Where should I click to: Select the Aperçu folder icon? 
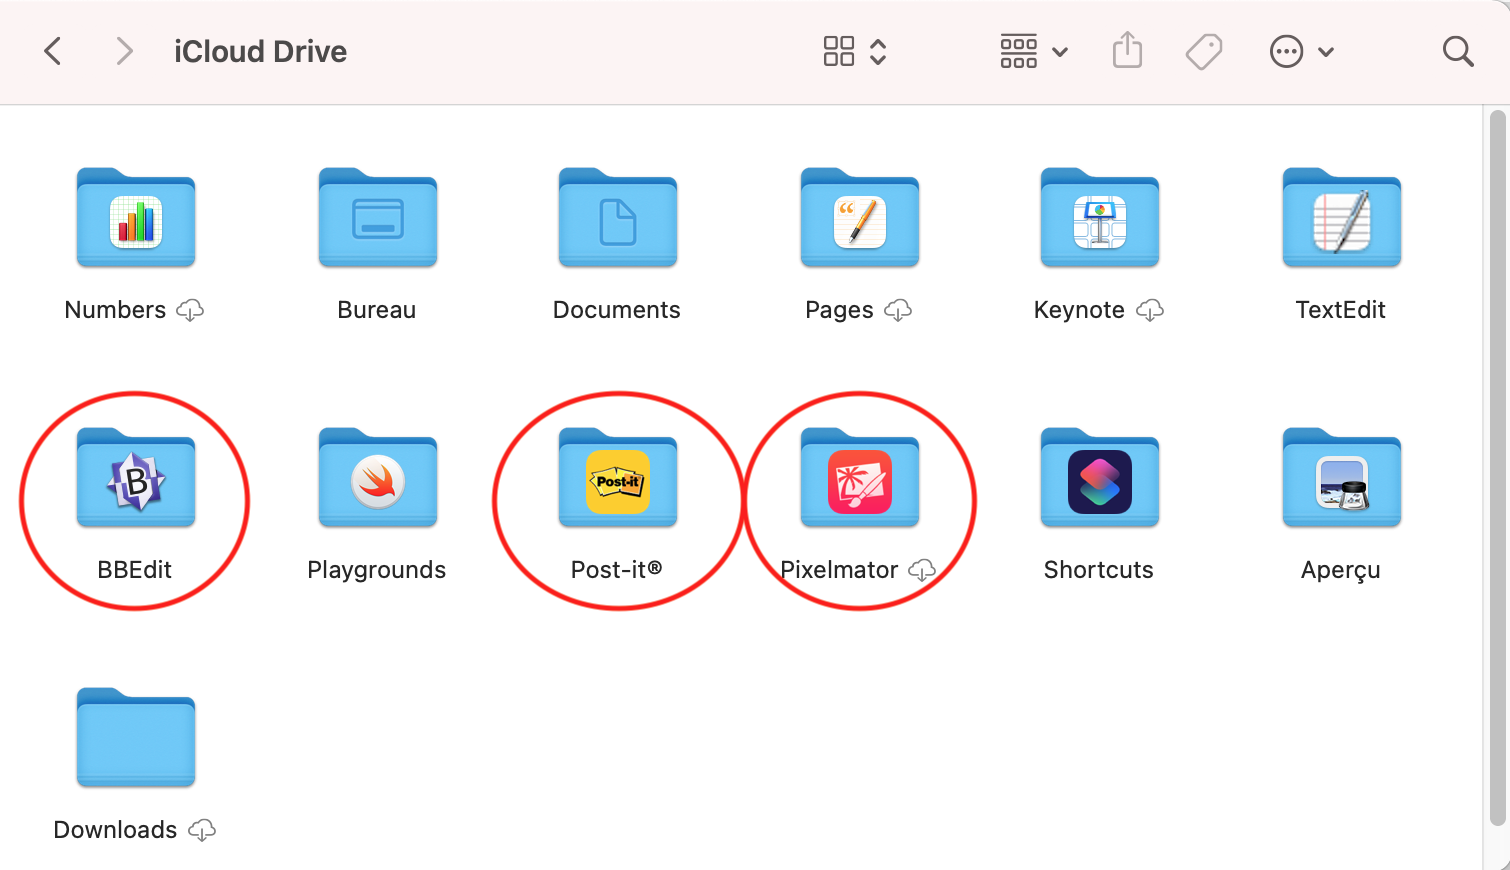click(x=1342, y=478)
